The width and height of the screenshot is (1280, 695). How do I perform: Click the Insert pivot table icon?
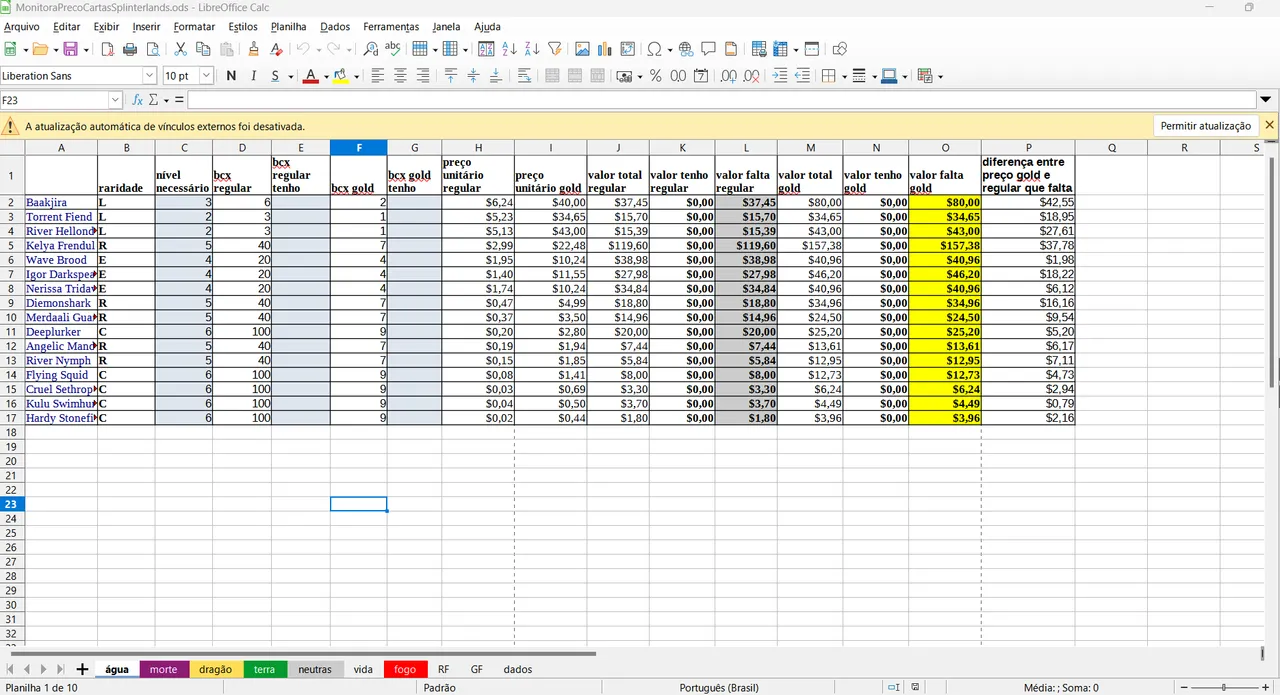pos(628,49)
